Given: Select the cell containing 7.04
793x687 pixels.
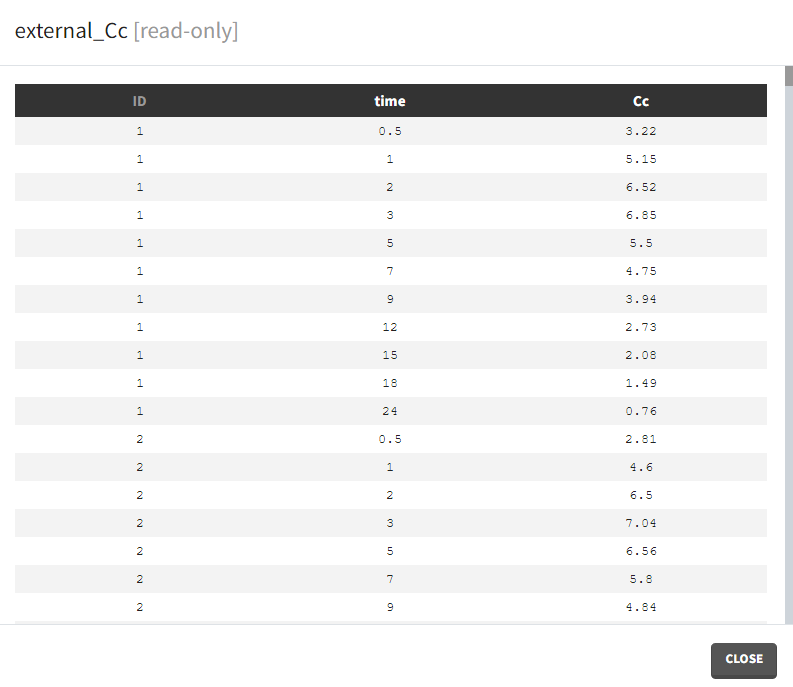Looking at the screenshot, I should 641,523.
